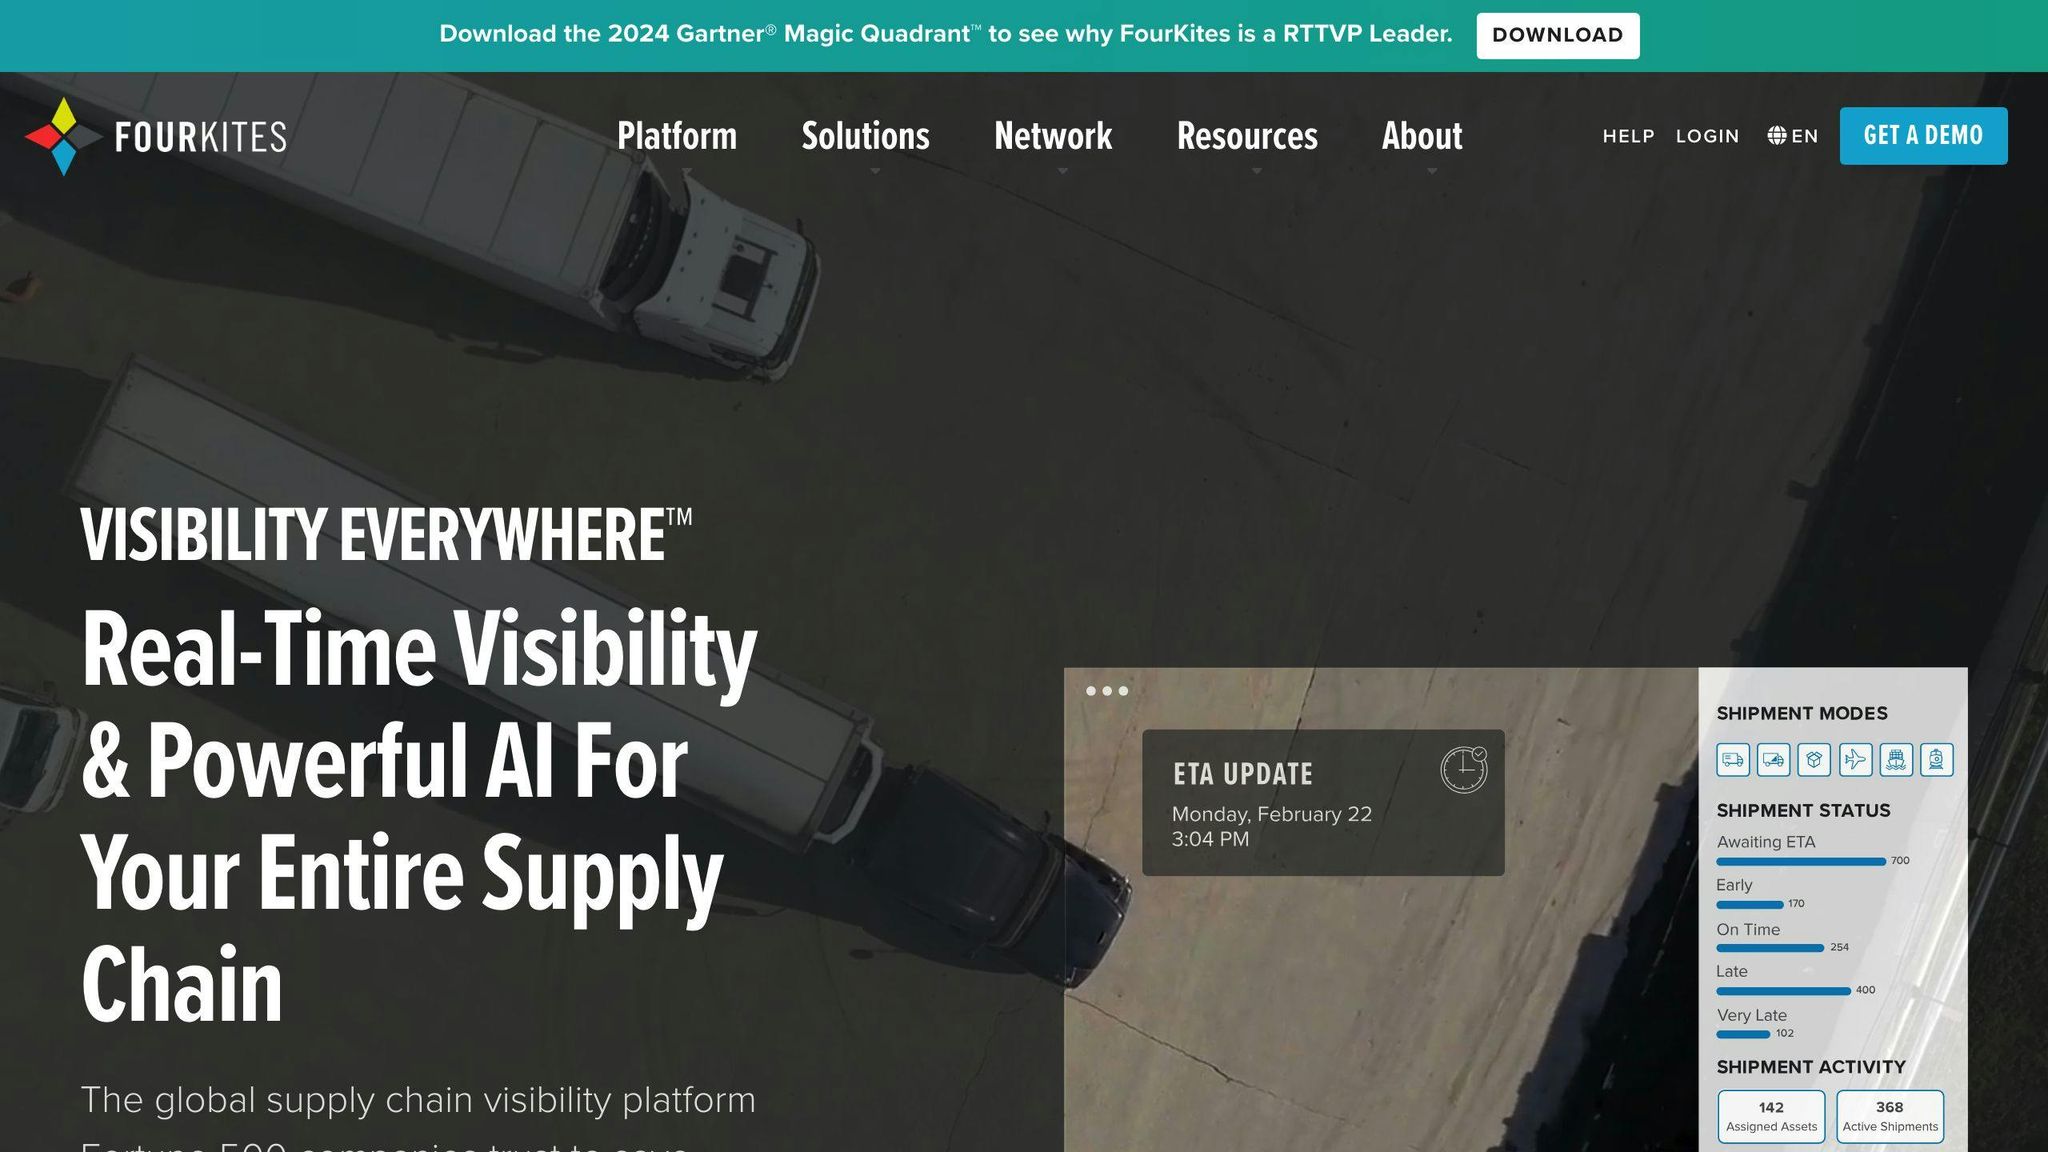Select the train shipment mode icon
This screenshot has height=1152, width=2048.
pos(1936,760)
